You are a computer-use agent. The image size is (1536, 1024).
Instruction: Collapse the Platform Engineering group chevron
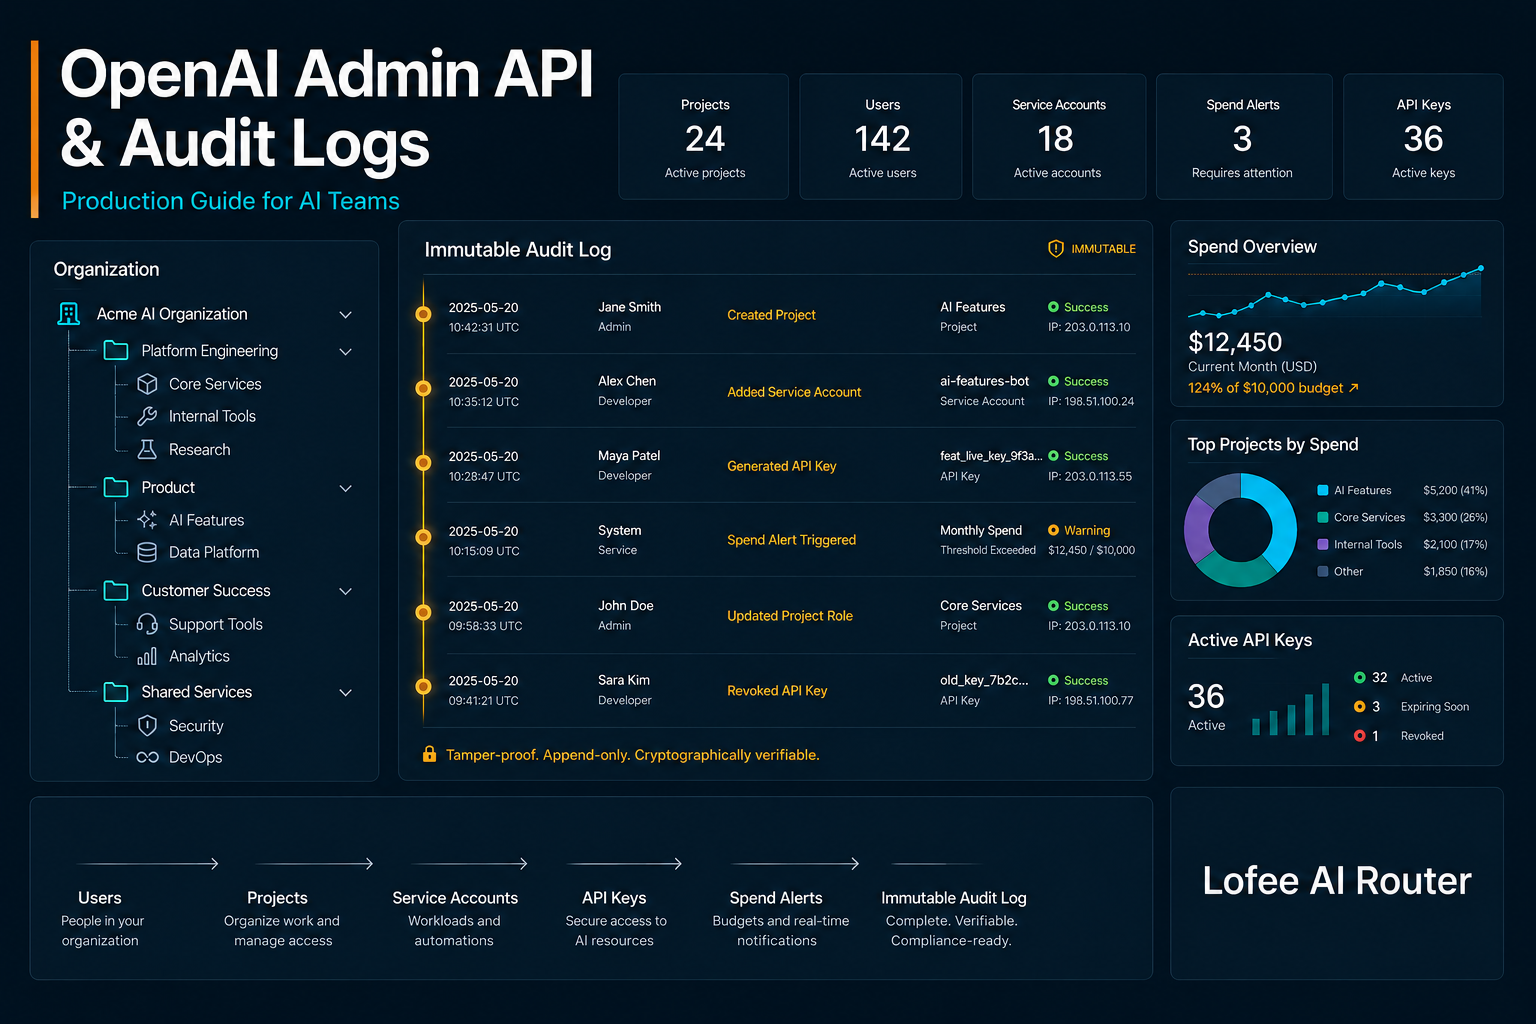[x=346, y=352]
